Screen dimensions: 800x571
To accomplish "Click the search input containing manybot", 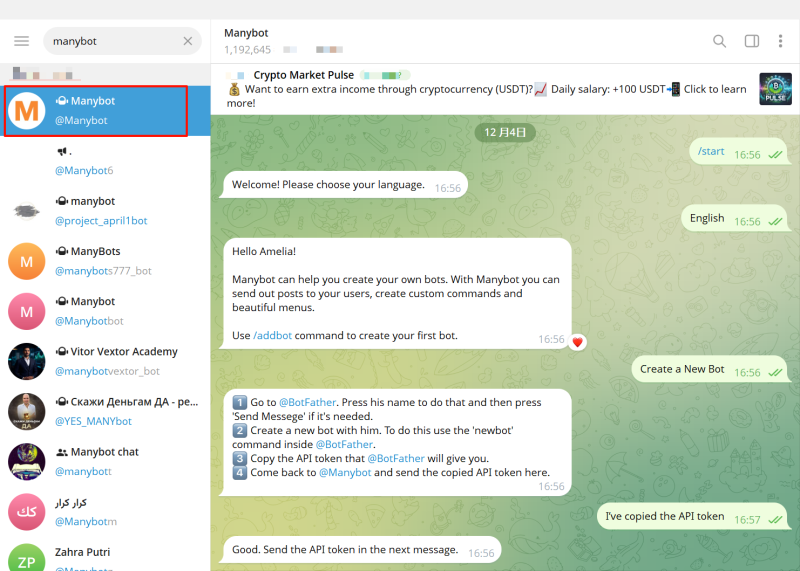I will click(x=110, y=41).
